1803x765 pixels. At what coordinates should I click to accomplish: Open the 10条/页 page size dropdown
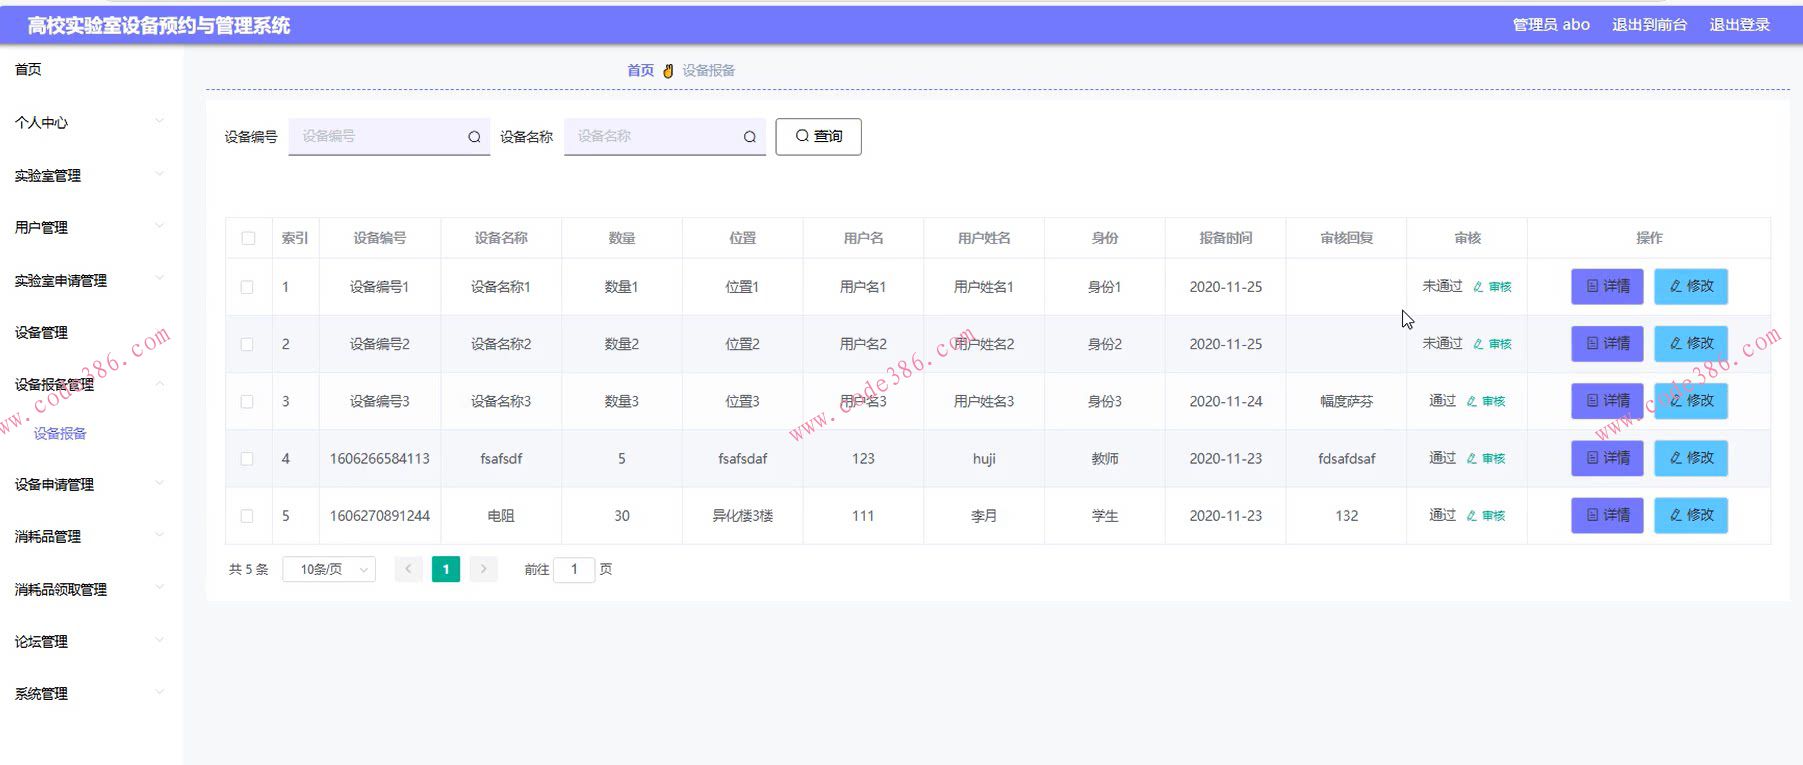point(329,569)
